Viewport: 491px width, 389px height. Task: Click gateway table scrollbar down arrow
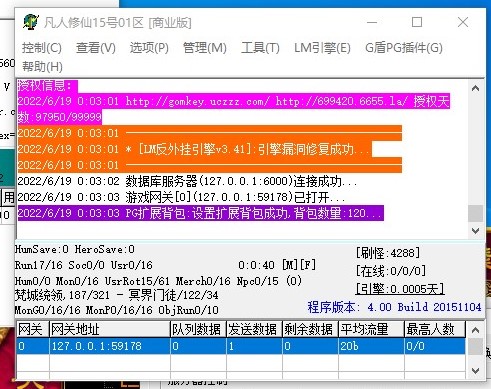pyautogui.click(x=476, y=370)
